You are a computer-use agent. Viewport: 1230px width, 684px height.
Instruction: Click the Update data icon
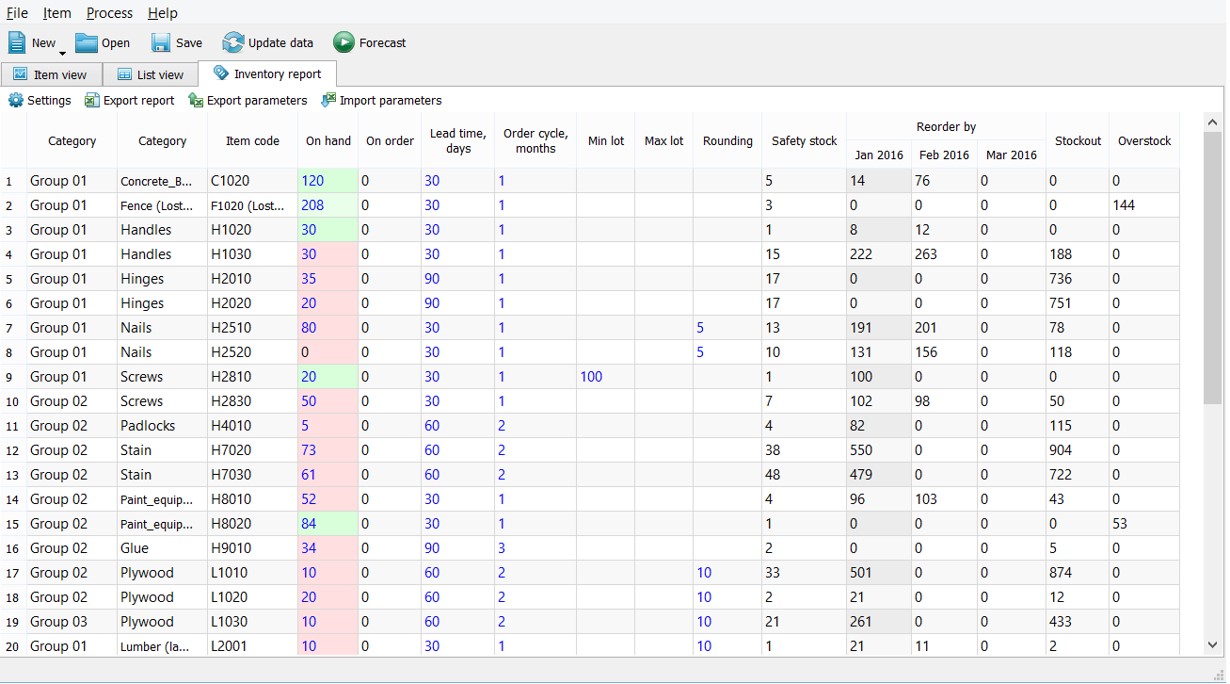coord(233,43)
